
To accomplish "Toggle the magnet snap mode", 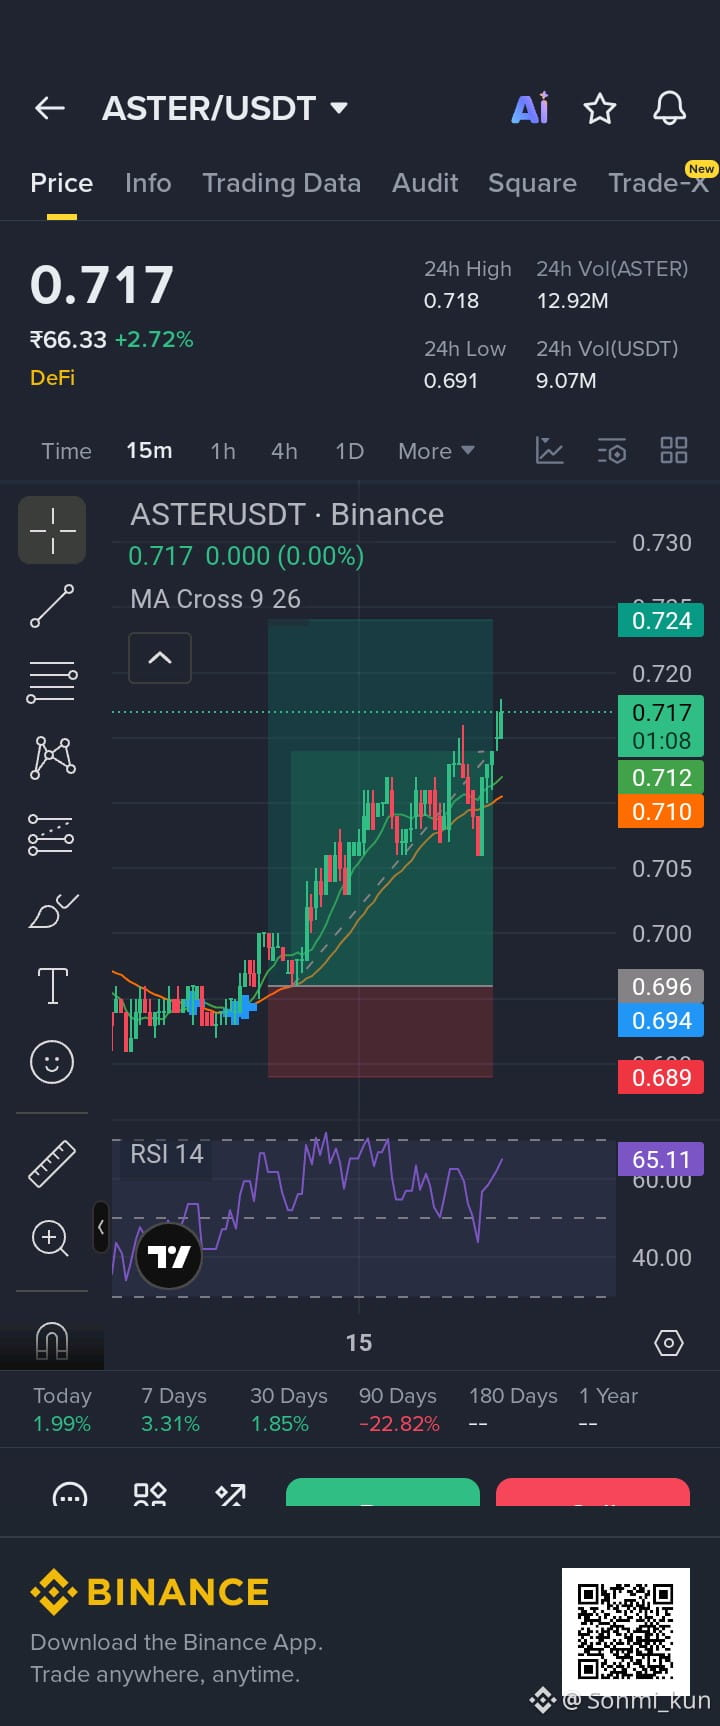I will pyautogui.click(x=52, y=1340).
